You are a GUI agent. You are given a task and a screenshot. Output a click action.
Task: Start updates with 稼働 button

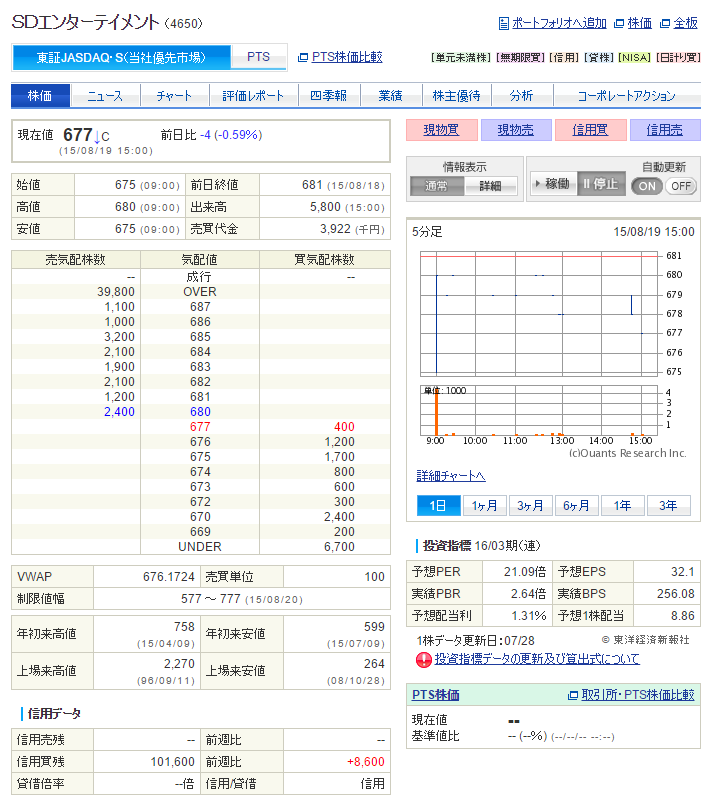click(x=554, y=183)
